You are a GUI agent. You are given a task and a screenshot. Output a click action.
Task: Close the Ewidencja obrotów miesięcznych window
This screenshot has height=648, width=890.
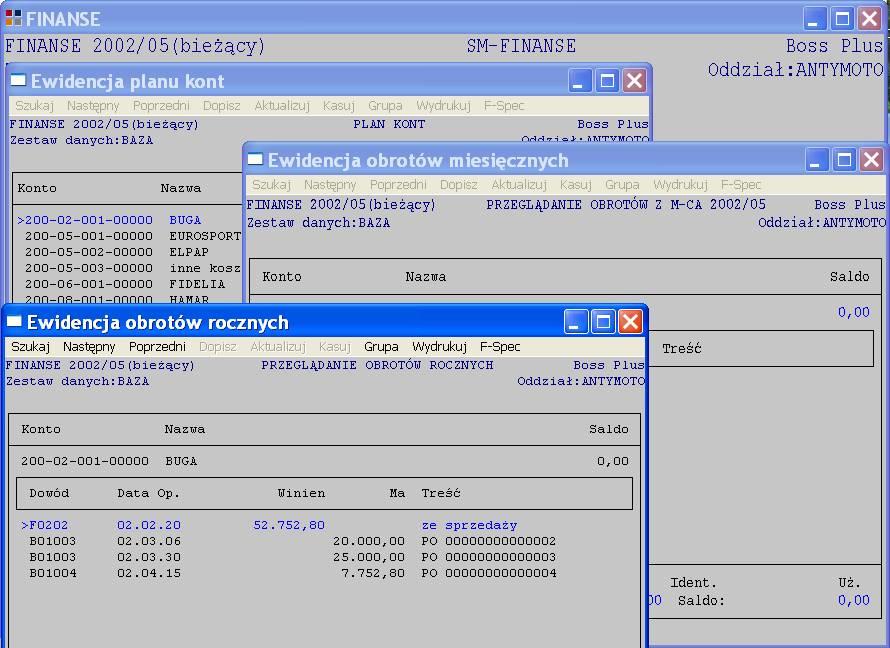tap(871, 160)
